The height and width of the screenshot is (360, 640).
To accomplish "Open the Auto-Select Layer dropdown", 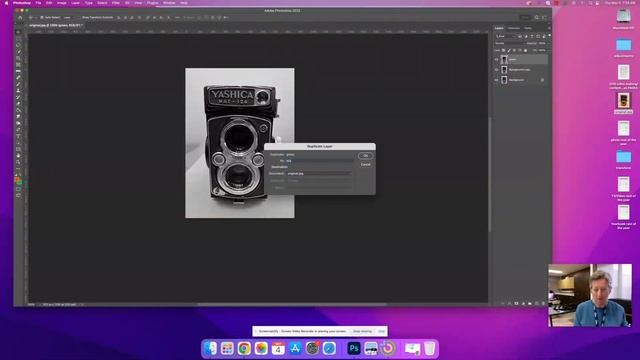I will click(x=68, y=18).
